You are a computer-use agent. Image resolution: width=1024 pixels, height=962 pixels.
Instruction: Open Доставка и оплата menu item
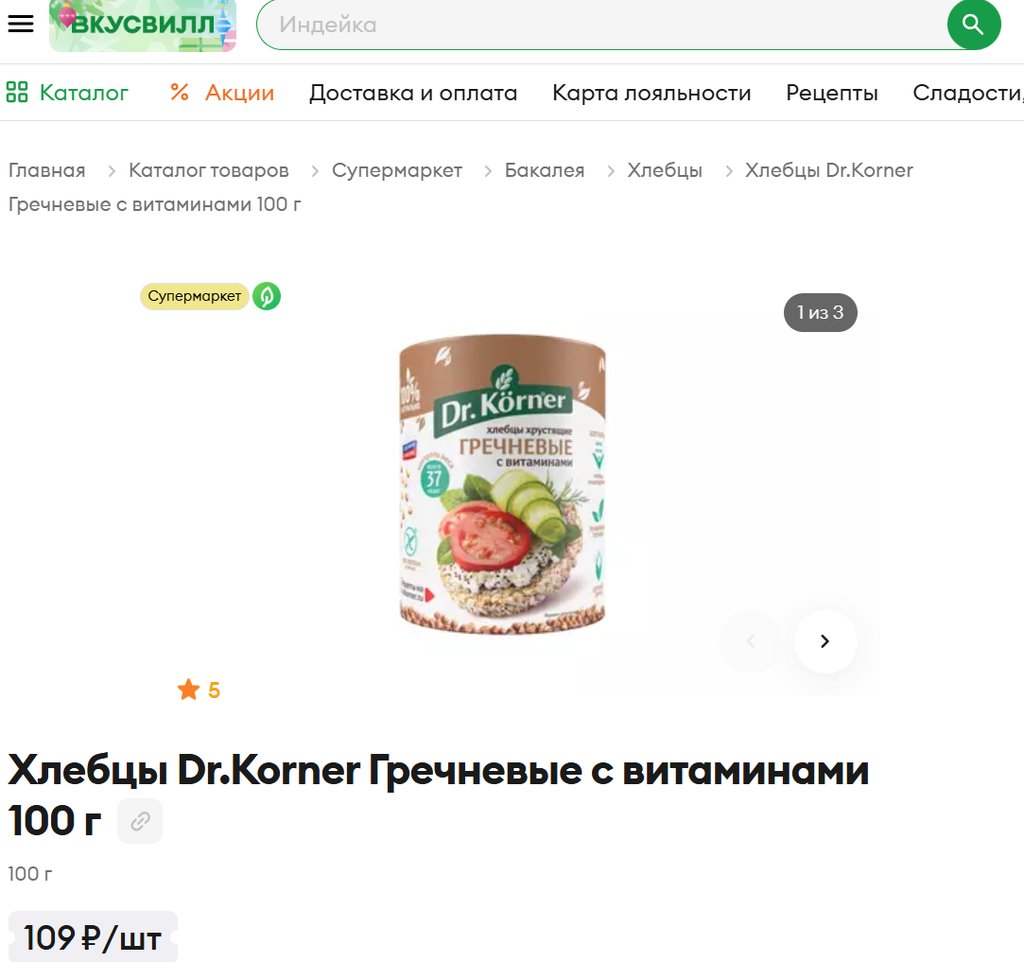(413, 93)
